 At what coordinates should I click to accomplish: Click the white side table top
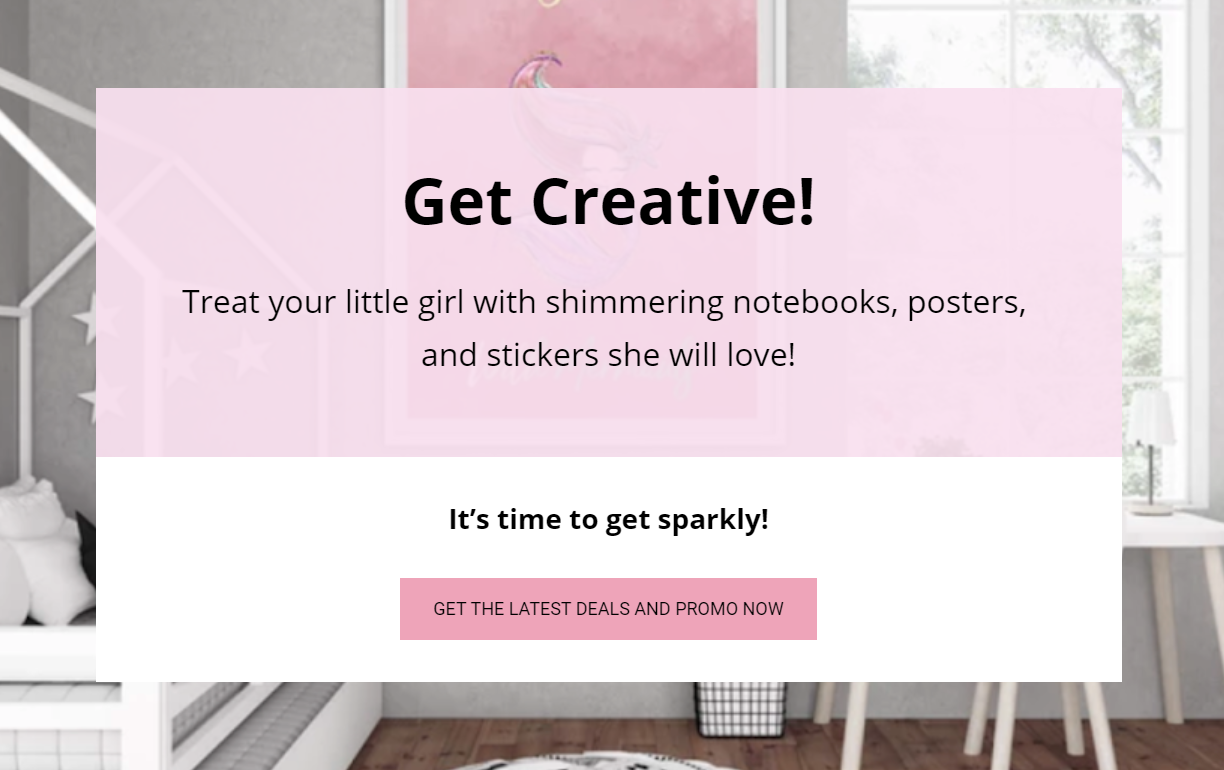click(x=1173, y=529)
